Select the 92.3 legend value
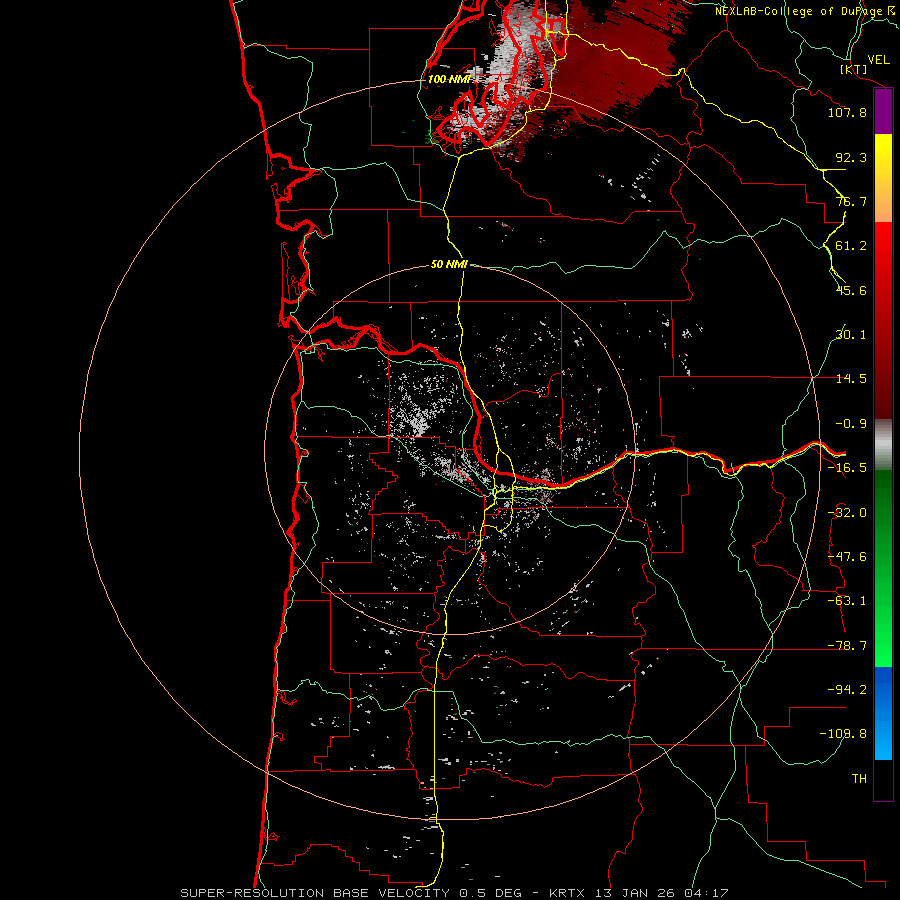 click(x=851, y=157)
